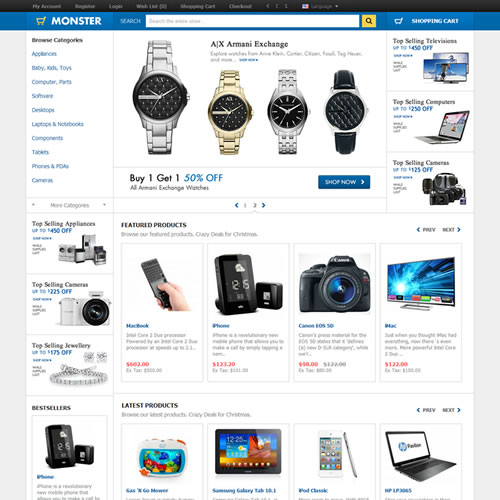Open Checkout in top menu
500x500 pixels.
tap(240, 6)
